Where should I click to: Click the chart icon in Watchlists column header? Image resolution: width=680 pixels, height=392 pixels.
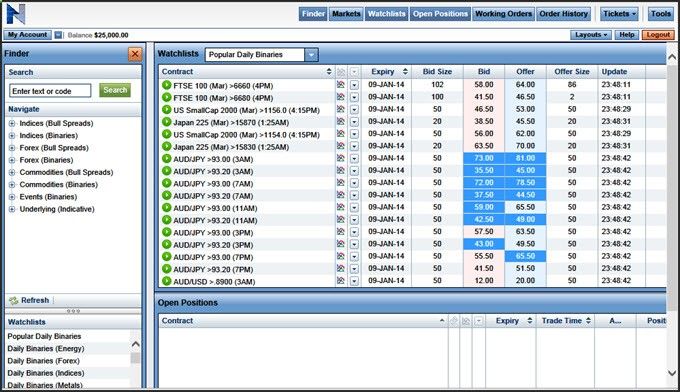coord(341,72)
